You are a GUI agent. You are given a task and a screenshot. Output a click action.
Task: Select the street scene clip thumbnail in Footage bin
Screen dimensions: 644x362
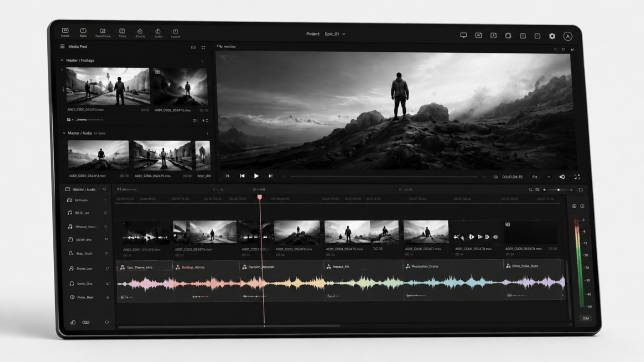coord(108,86)
